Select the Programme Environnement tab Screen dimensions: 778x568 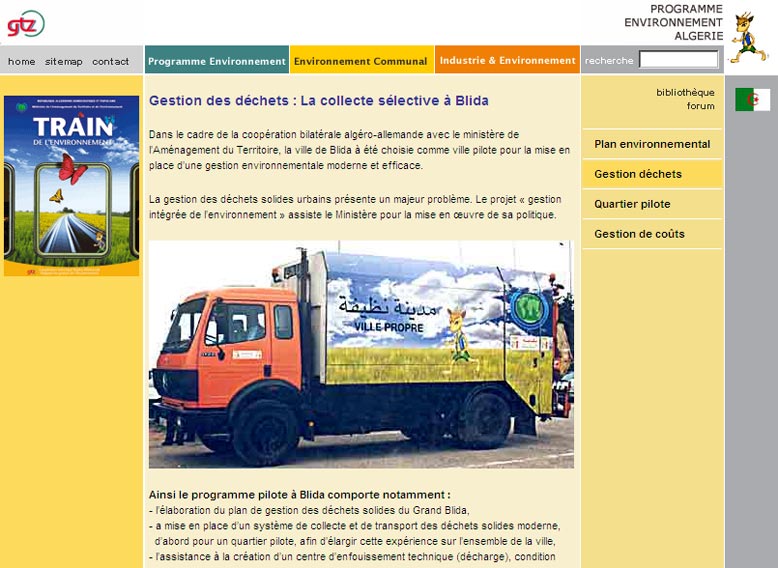click(217, 61)
